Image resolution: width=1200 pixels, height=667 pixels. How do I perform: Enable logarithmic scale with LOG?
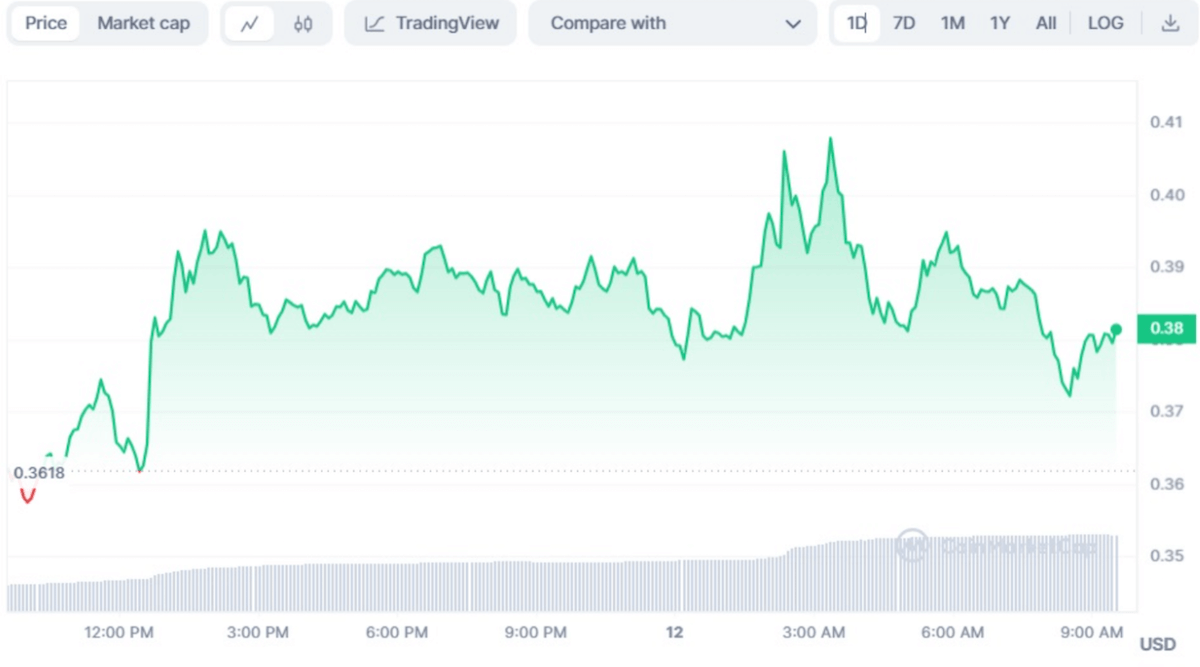click(x=1105, y=22)
